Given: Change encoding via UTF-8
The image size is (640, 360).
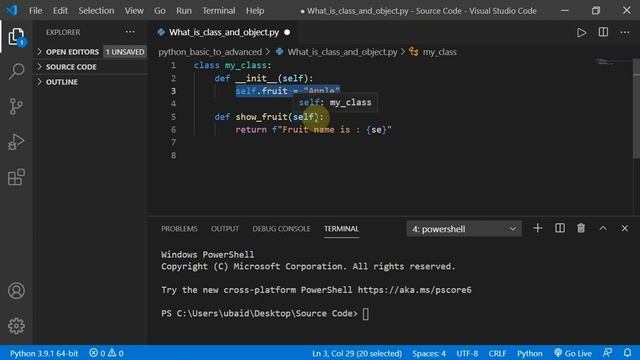Looking at the screenshot, I should click(x=467, y=353).
